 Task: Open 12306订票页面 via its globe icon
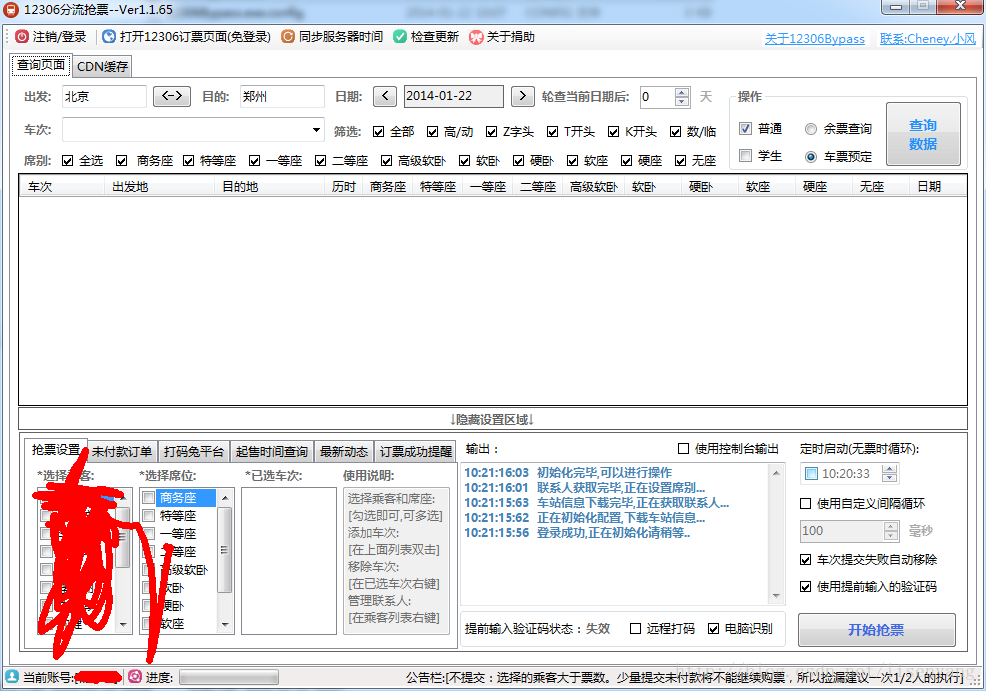[x=109, y=37]
